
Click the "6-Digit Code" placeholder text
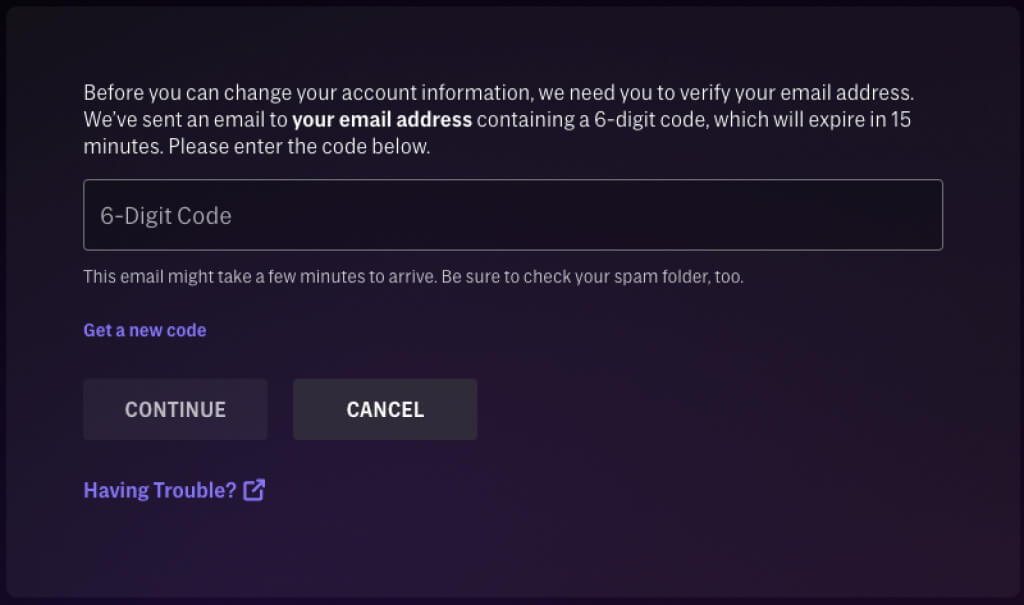(166, 215)
